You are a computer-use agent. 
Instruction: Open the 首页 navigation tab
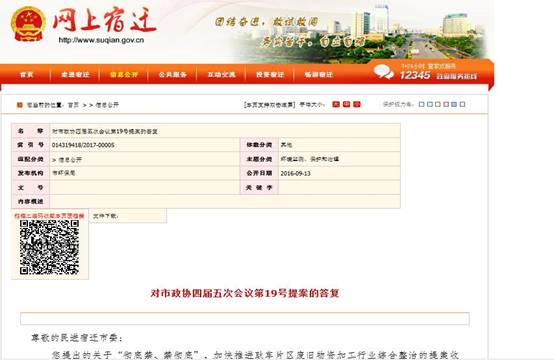click(26, 75)
